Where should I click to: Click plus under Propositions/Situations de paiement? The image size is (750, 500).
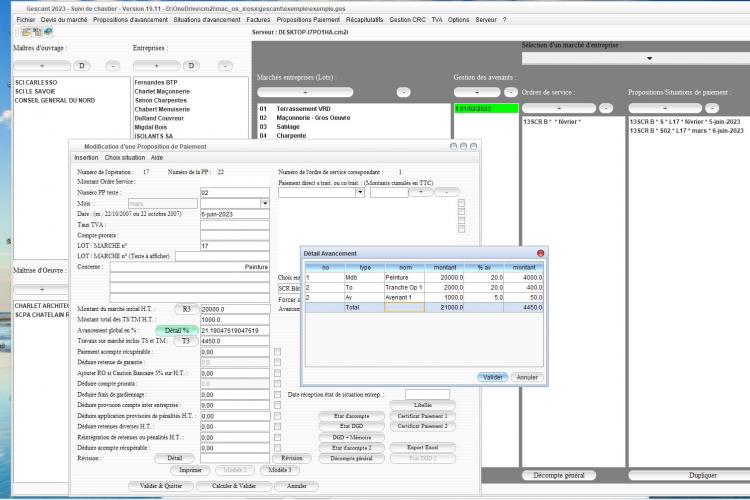665,108
